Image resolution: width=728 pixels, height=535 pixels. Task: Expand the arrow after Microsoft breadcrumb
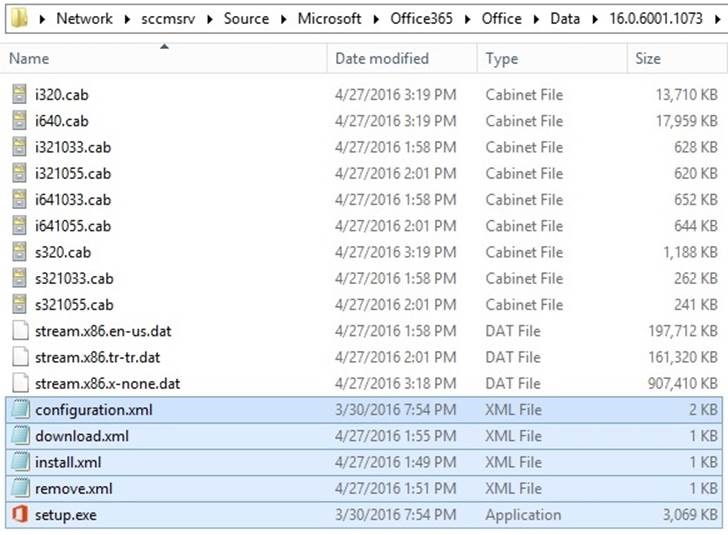[376, 19]
